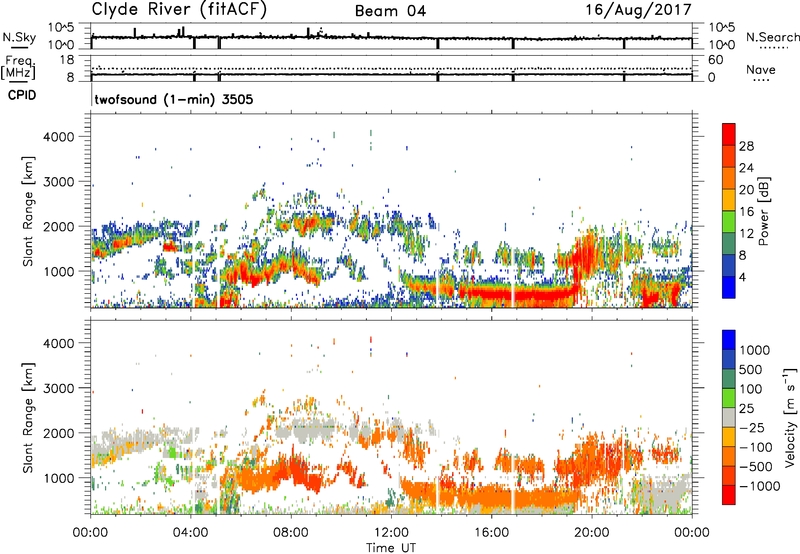This screenshot has height=554, width=800.
Task: Click the 'CPID' label
Action: coord(22,95)
